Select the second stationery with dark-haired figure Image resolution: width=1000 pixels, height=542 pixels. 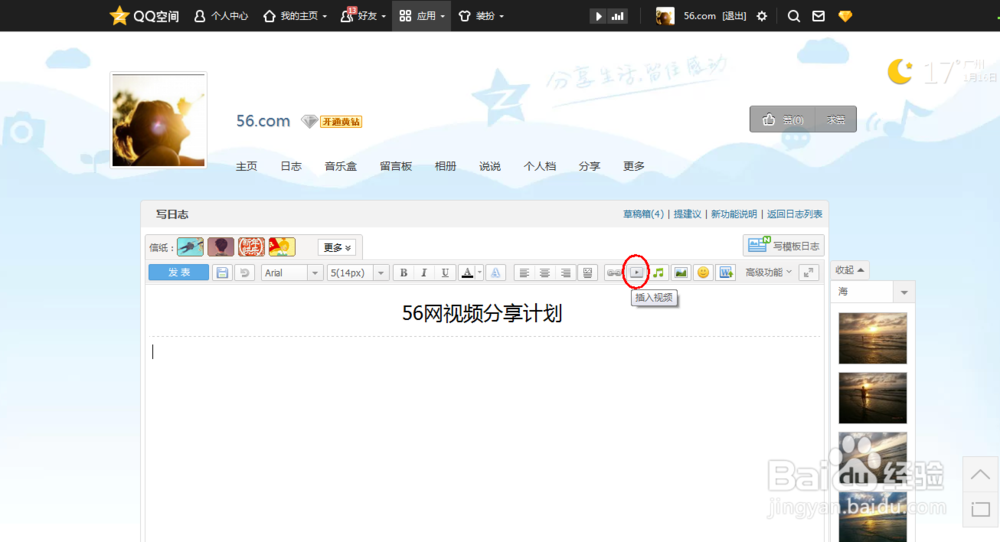pos(221,247)
